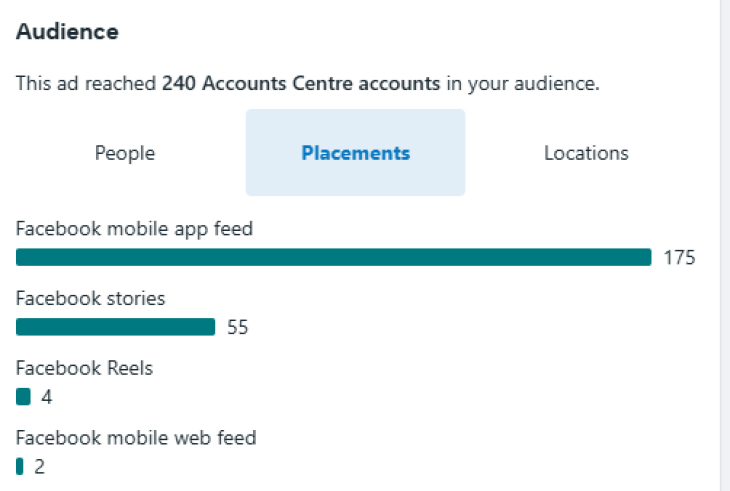730x491 pixels.
Task: Click the 'This ad reached' summary sentence
Action: click(x=308, y=84)
